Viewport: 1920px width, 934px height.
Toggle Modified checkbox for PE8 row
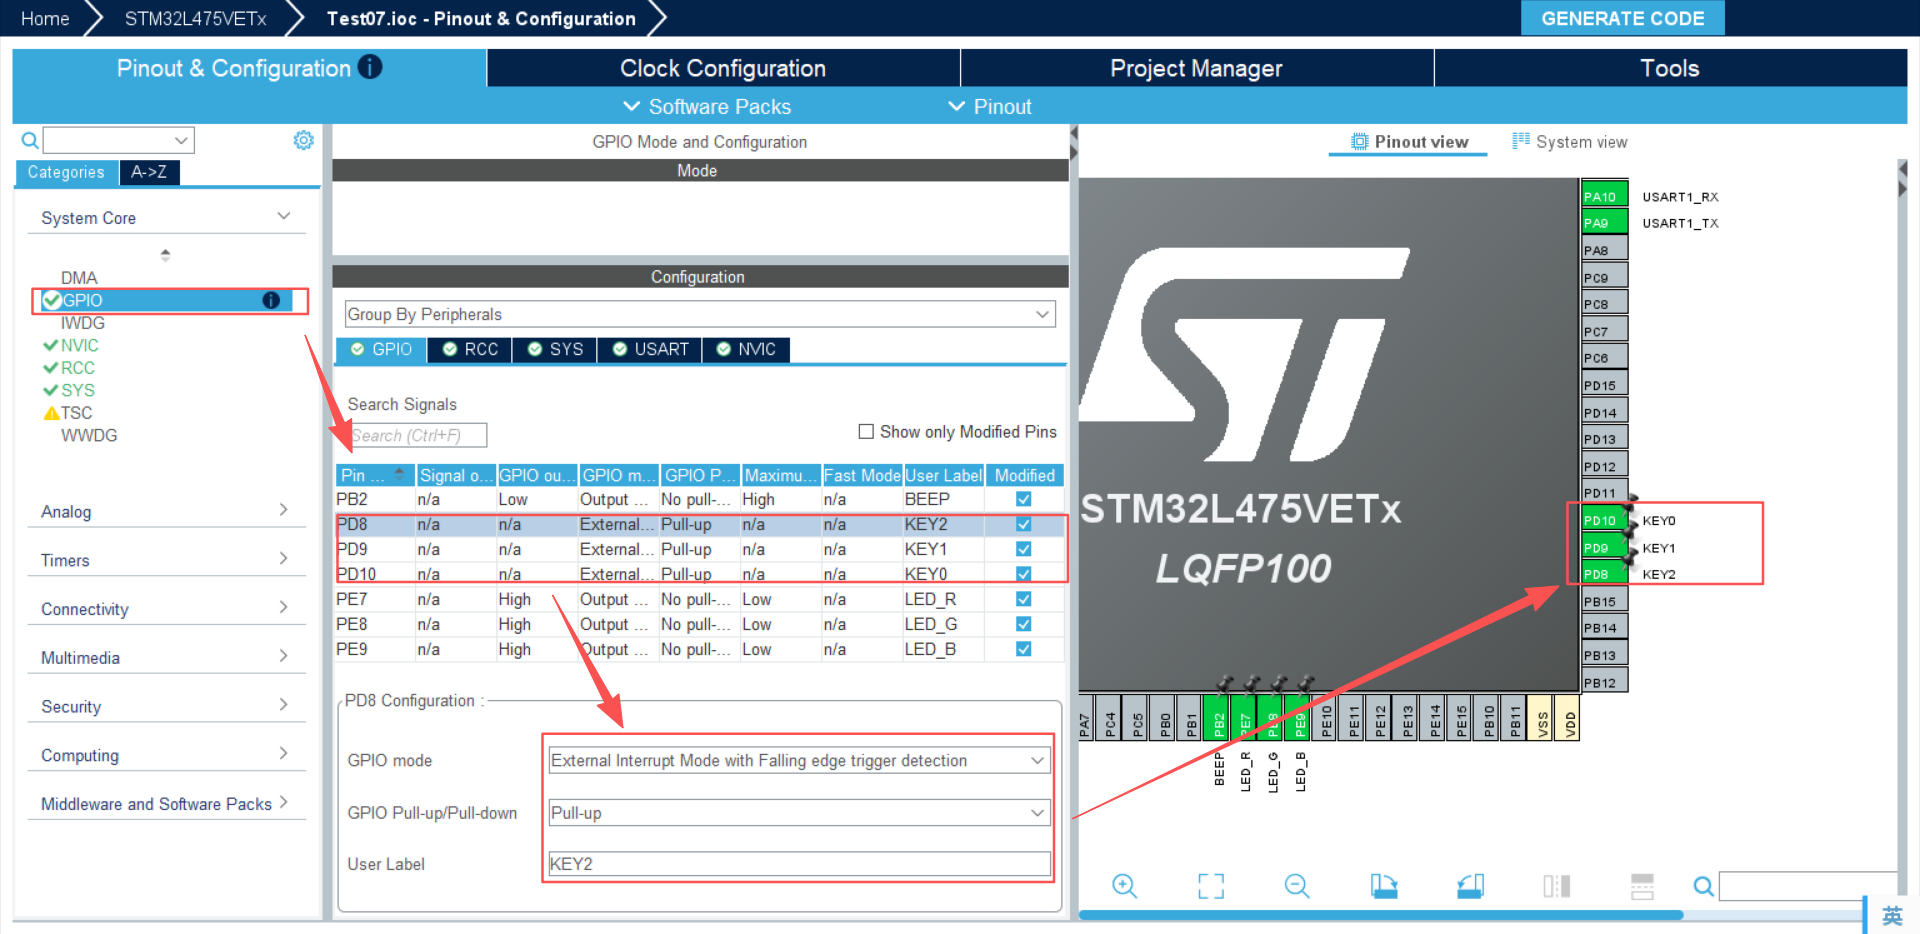(x=1023, y=624)
